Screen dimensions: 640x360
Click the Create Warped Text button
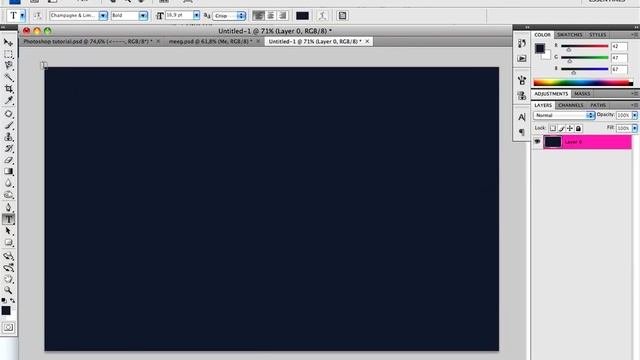(322, 16)
